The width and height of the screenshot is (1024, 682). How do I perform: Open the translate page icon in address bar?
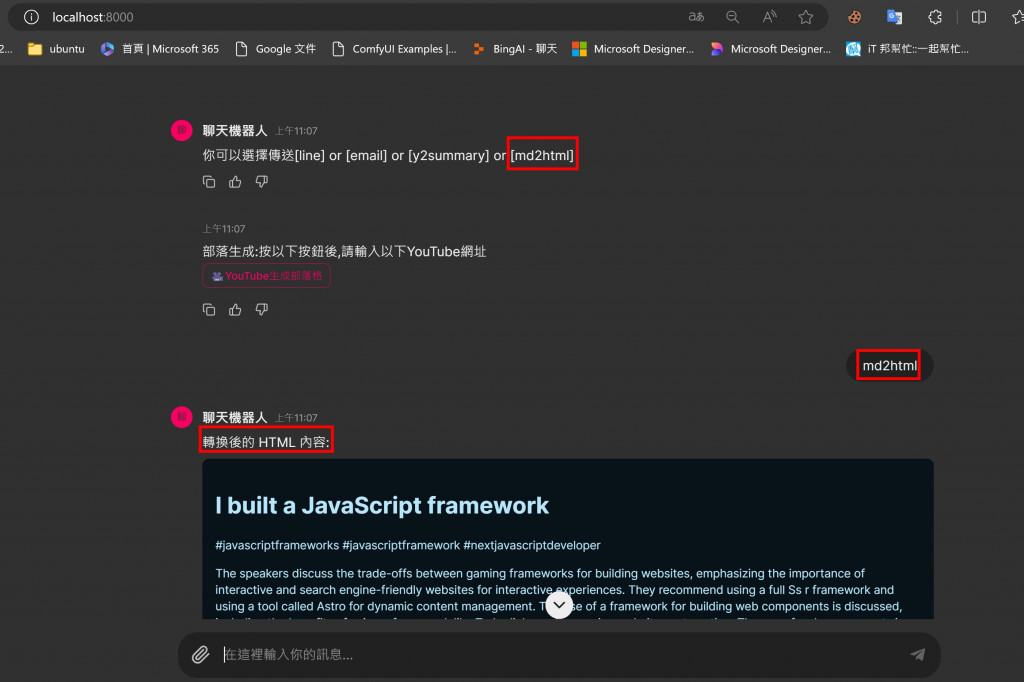696,17
